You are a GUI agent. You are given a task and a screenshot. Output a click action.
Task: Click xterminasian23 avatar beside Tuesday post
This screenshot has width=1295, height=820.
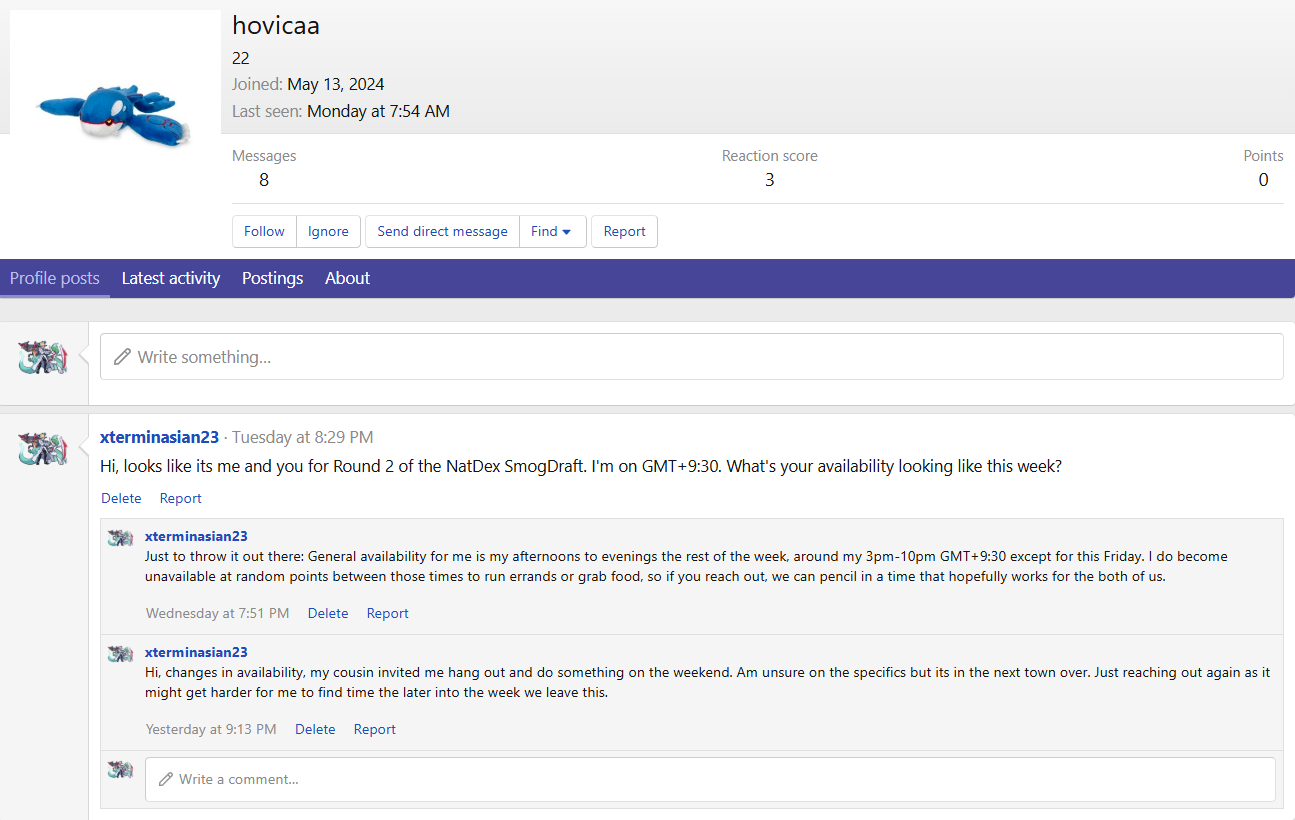pos(43,449)
